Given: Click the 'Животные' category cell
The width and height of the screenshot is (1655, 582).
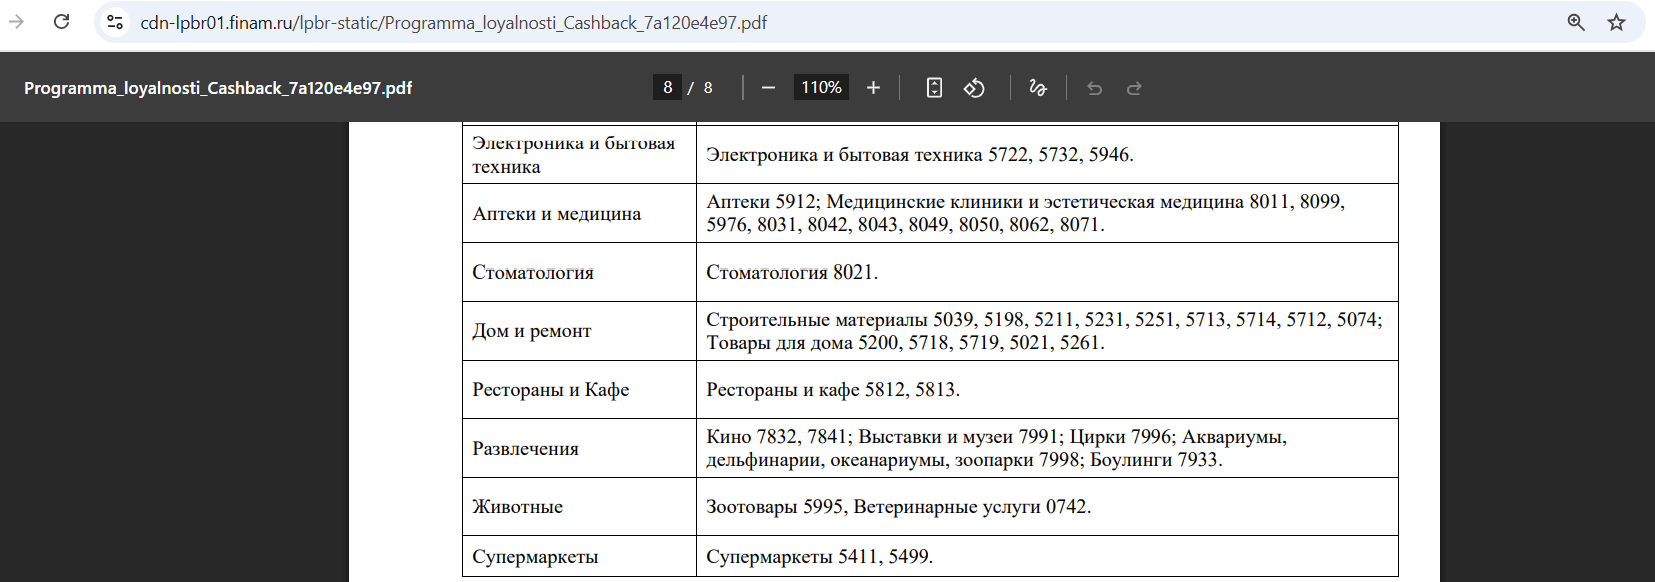Looking at the screenshot, I should 579,506.
